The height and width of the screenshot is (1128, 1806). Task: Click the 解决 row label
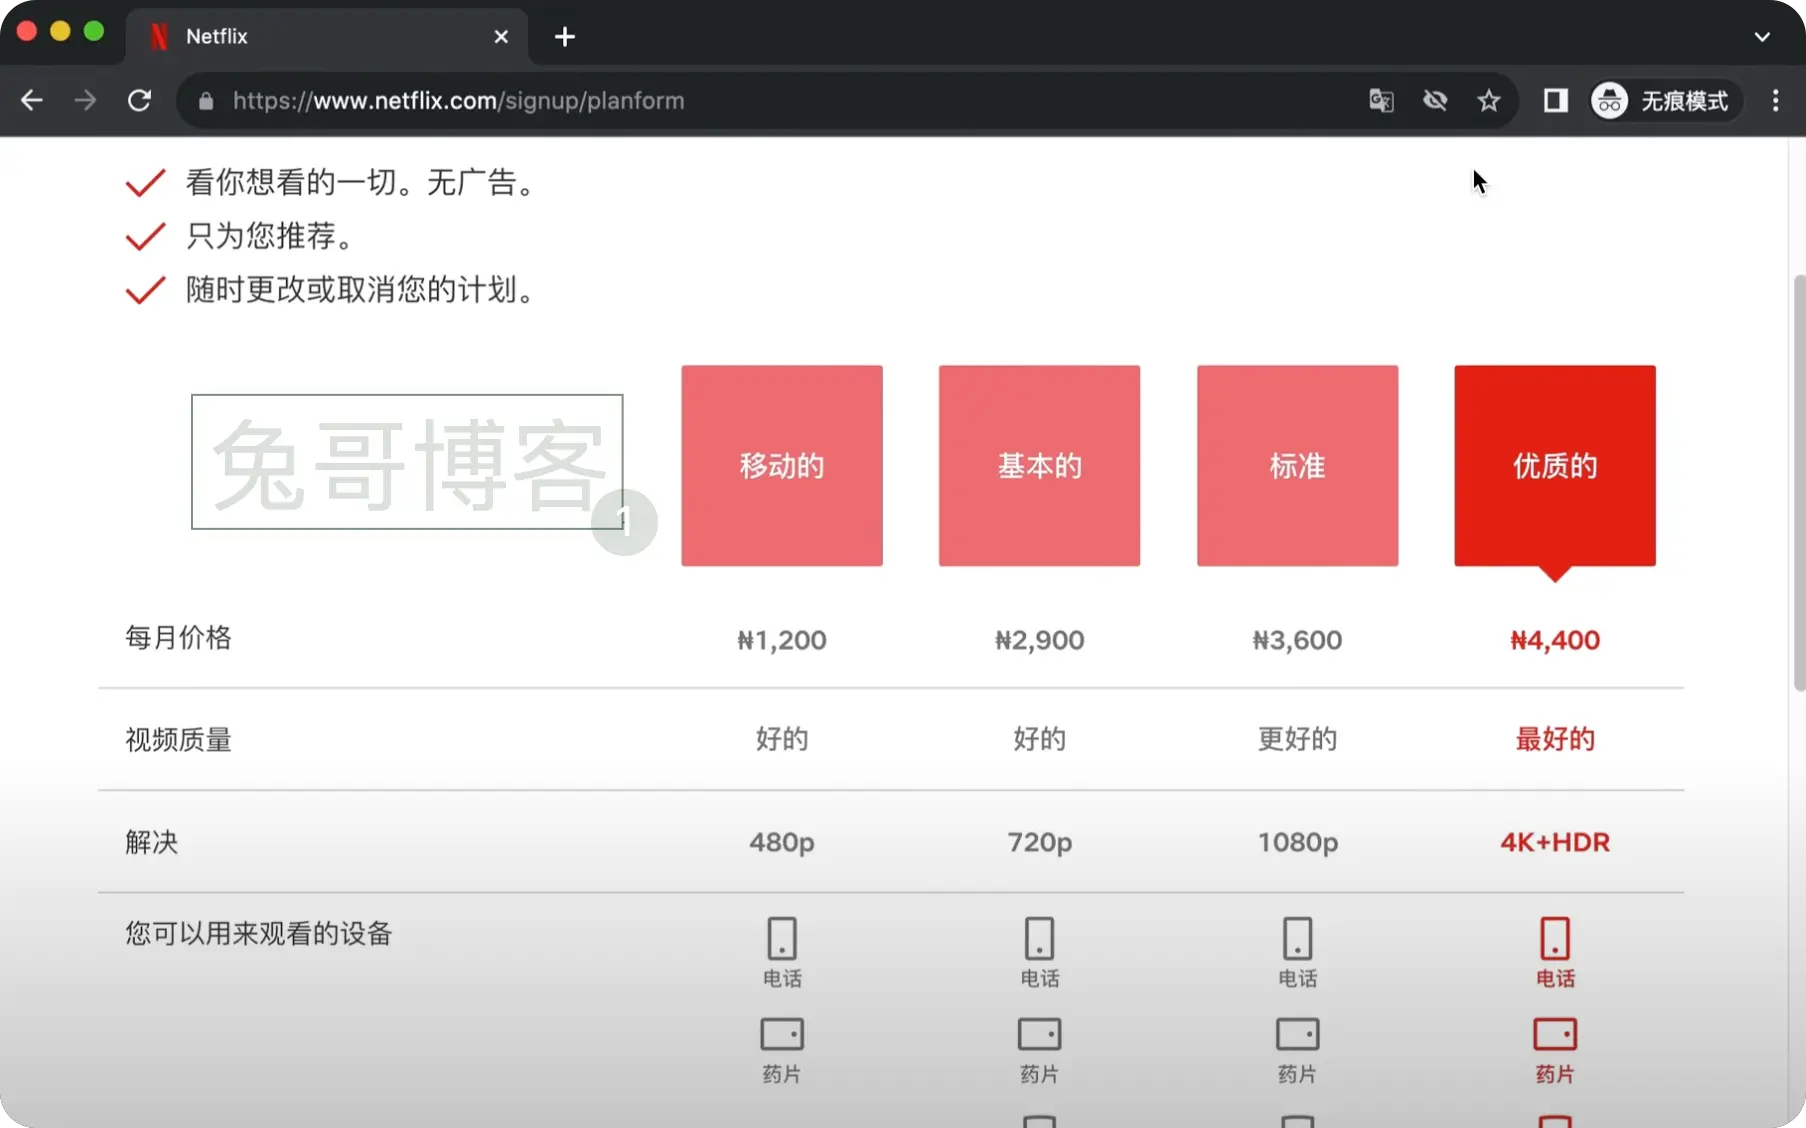coord(152,842)
